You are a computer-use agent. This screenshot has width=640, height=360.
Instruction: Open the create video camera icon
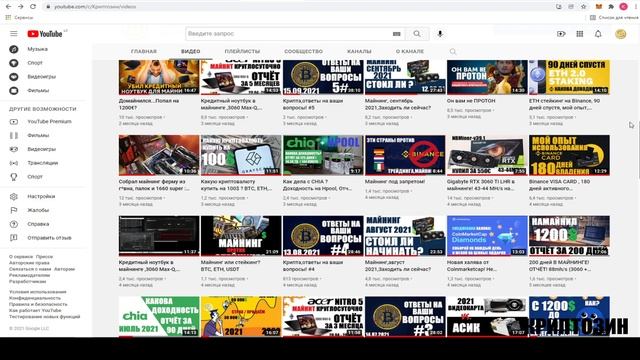(561, 34)
